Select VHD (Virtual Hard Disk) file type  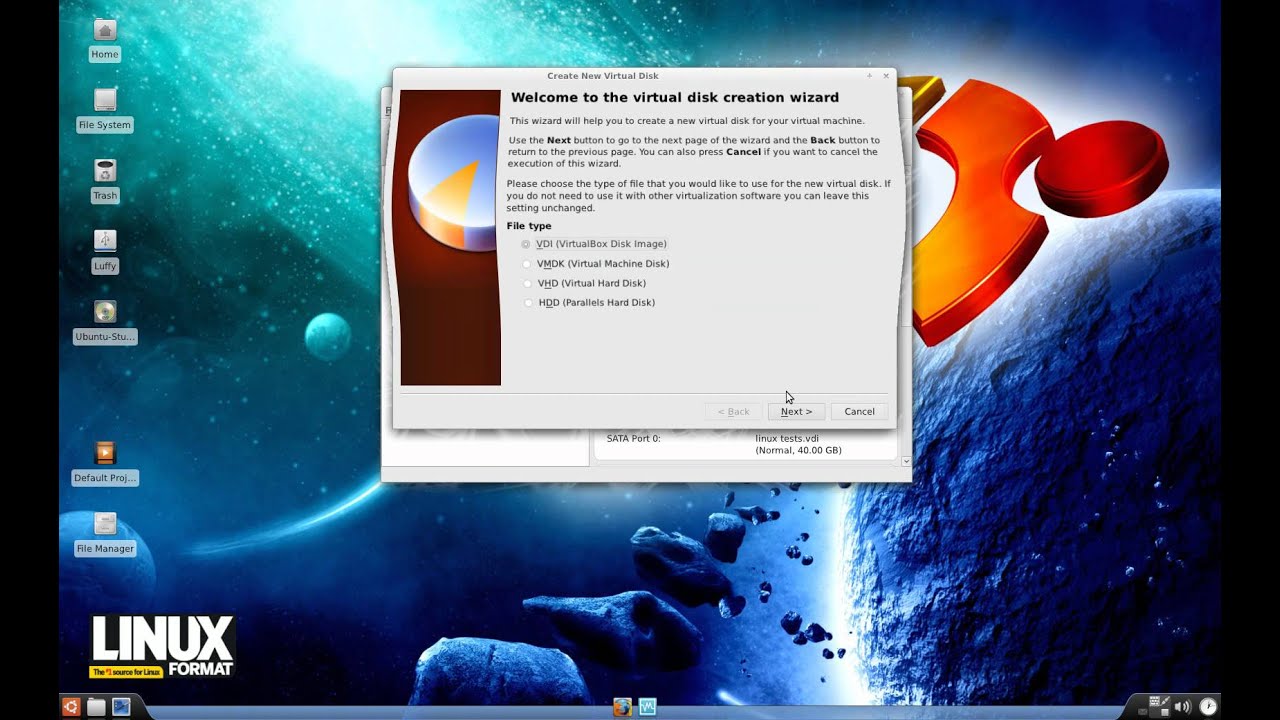584,283
